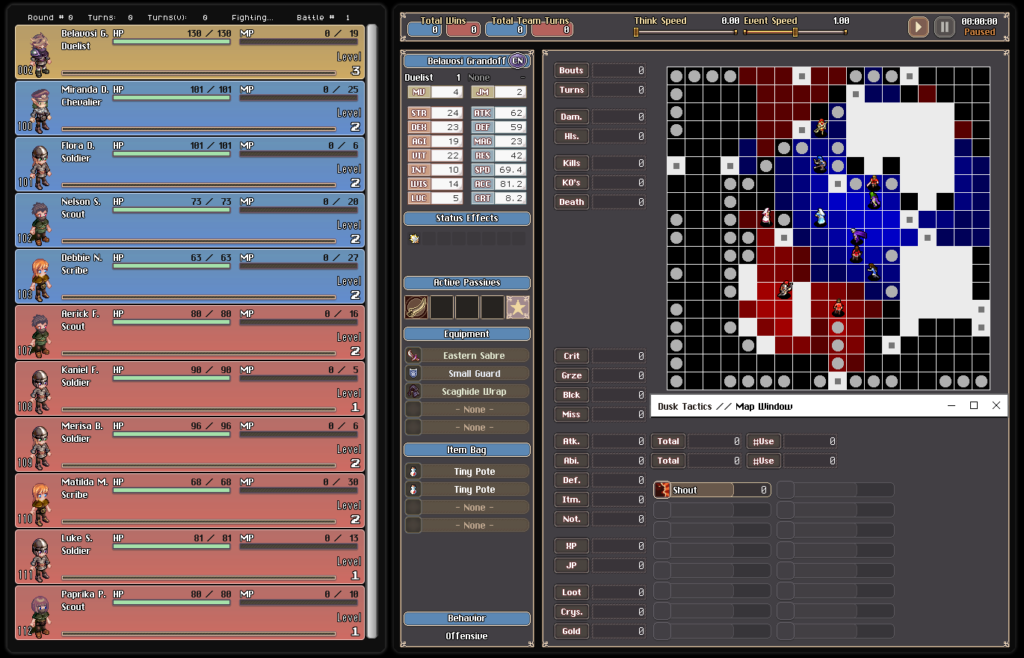Click the Gold stat button
This screenshot has height=658, width=1024.
click(571, 631)
